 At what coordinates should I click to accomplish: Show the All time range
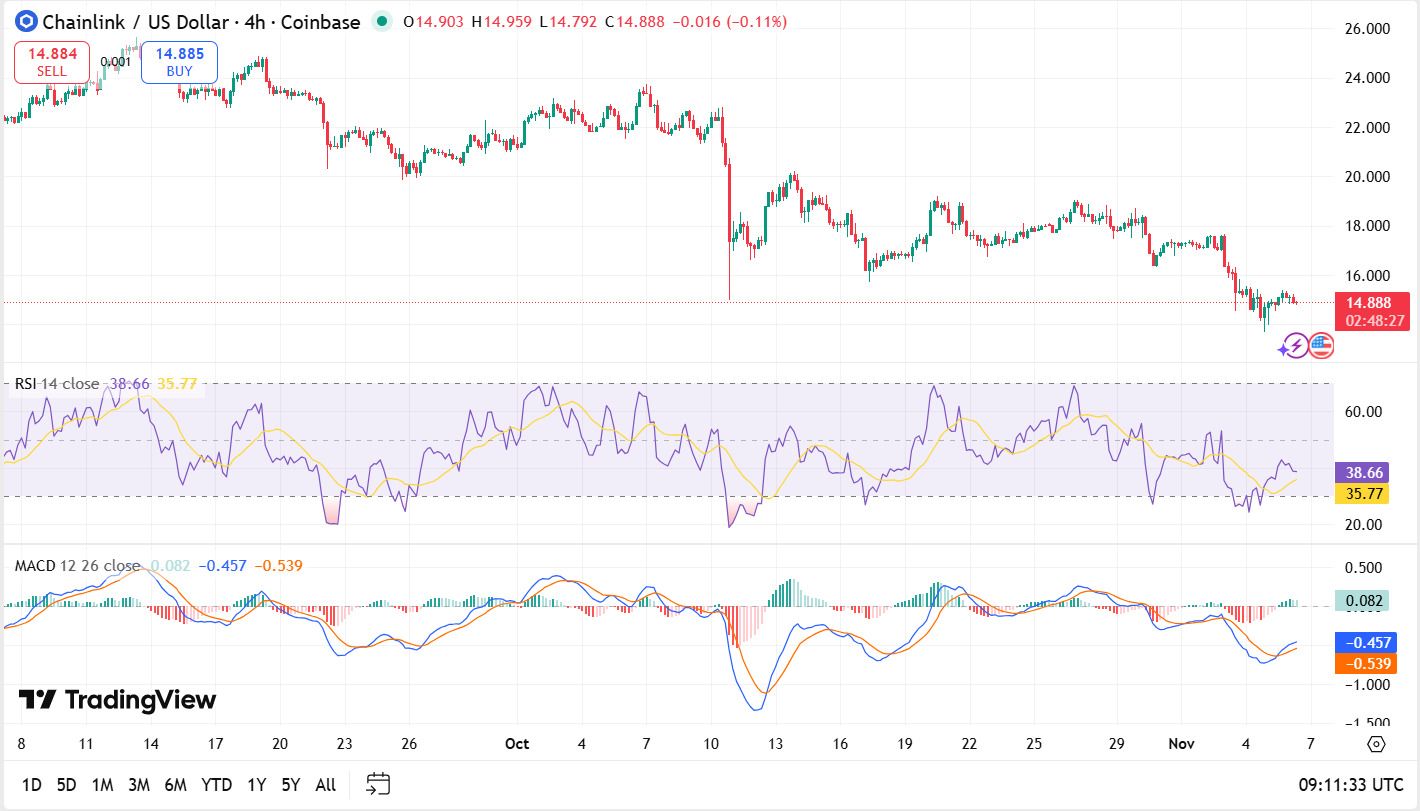click(325, 785)
